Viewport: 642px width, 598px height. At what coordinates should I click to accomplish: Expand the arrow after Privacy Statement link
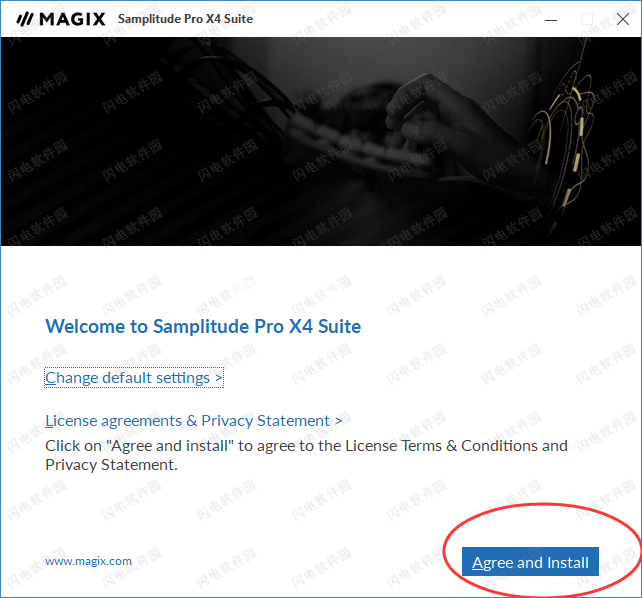pyautogui.click(x=339, y=421)
